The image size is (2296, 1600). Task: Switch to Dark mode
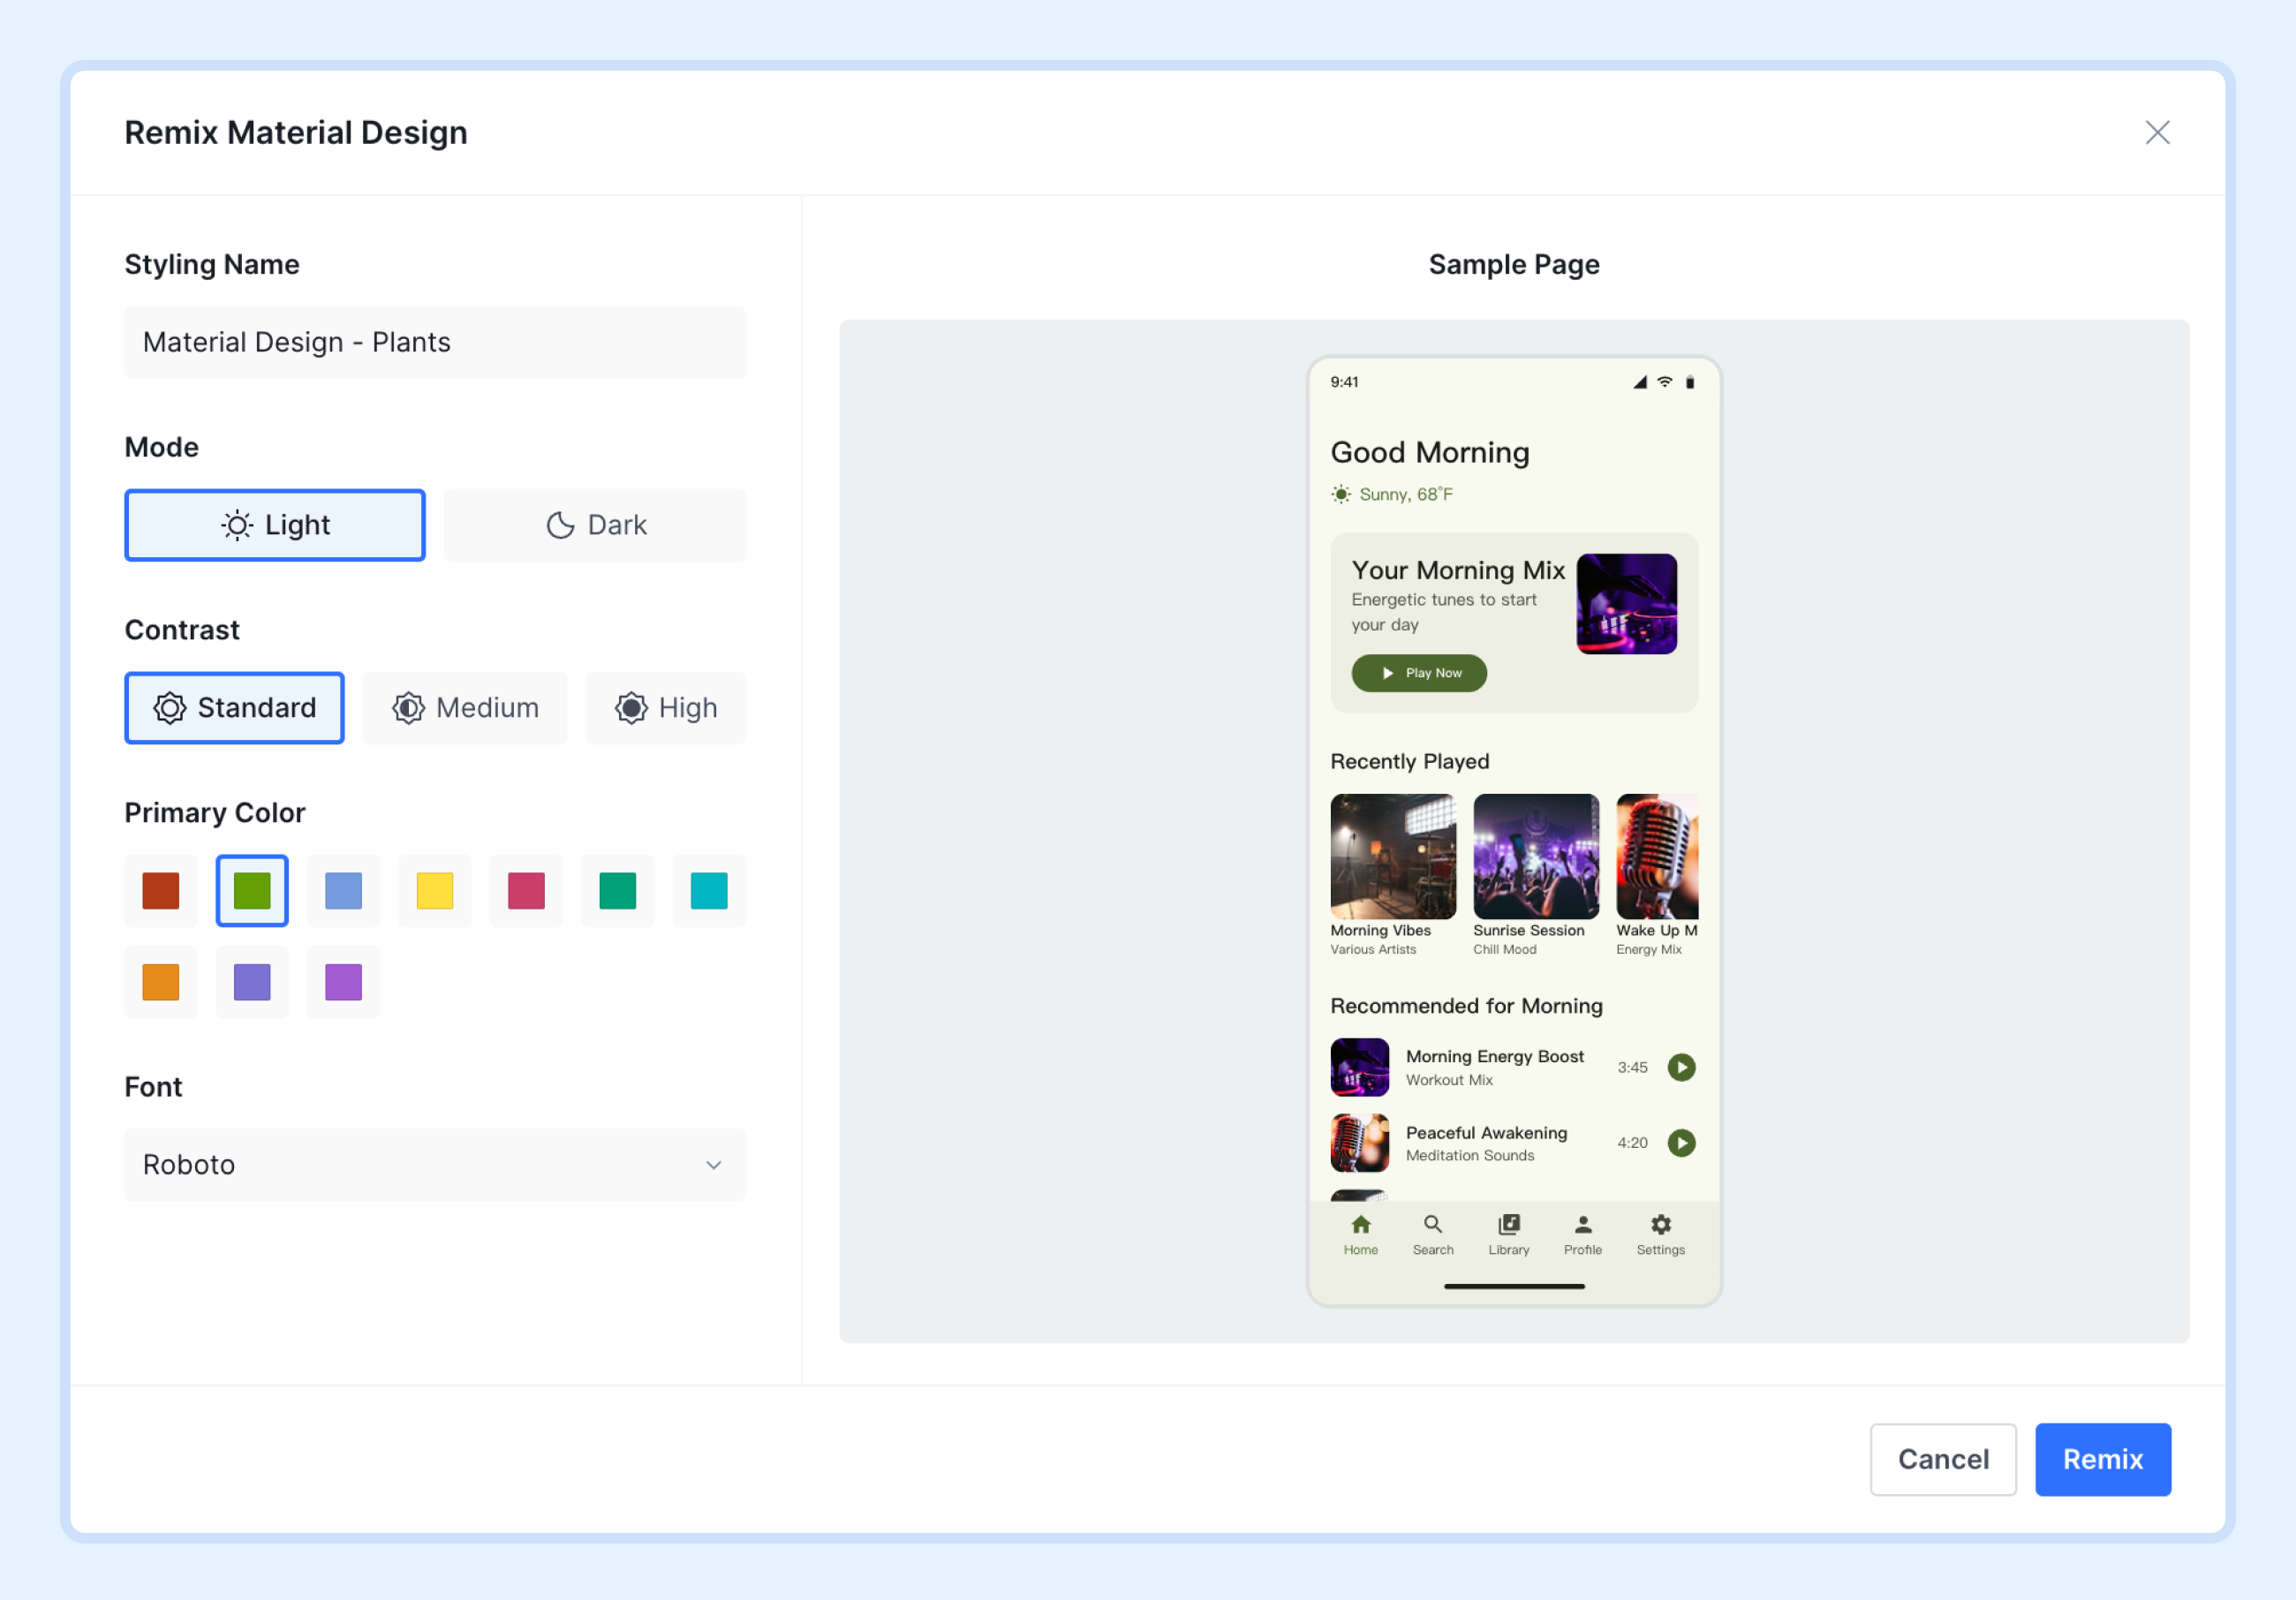pyautogui.click(x=595, y=525)
